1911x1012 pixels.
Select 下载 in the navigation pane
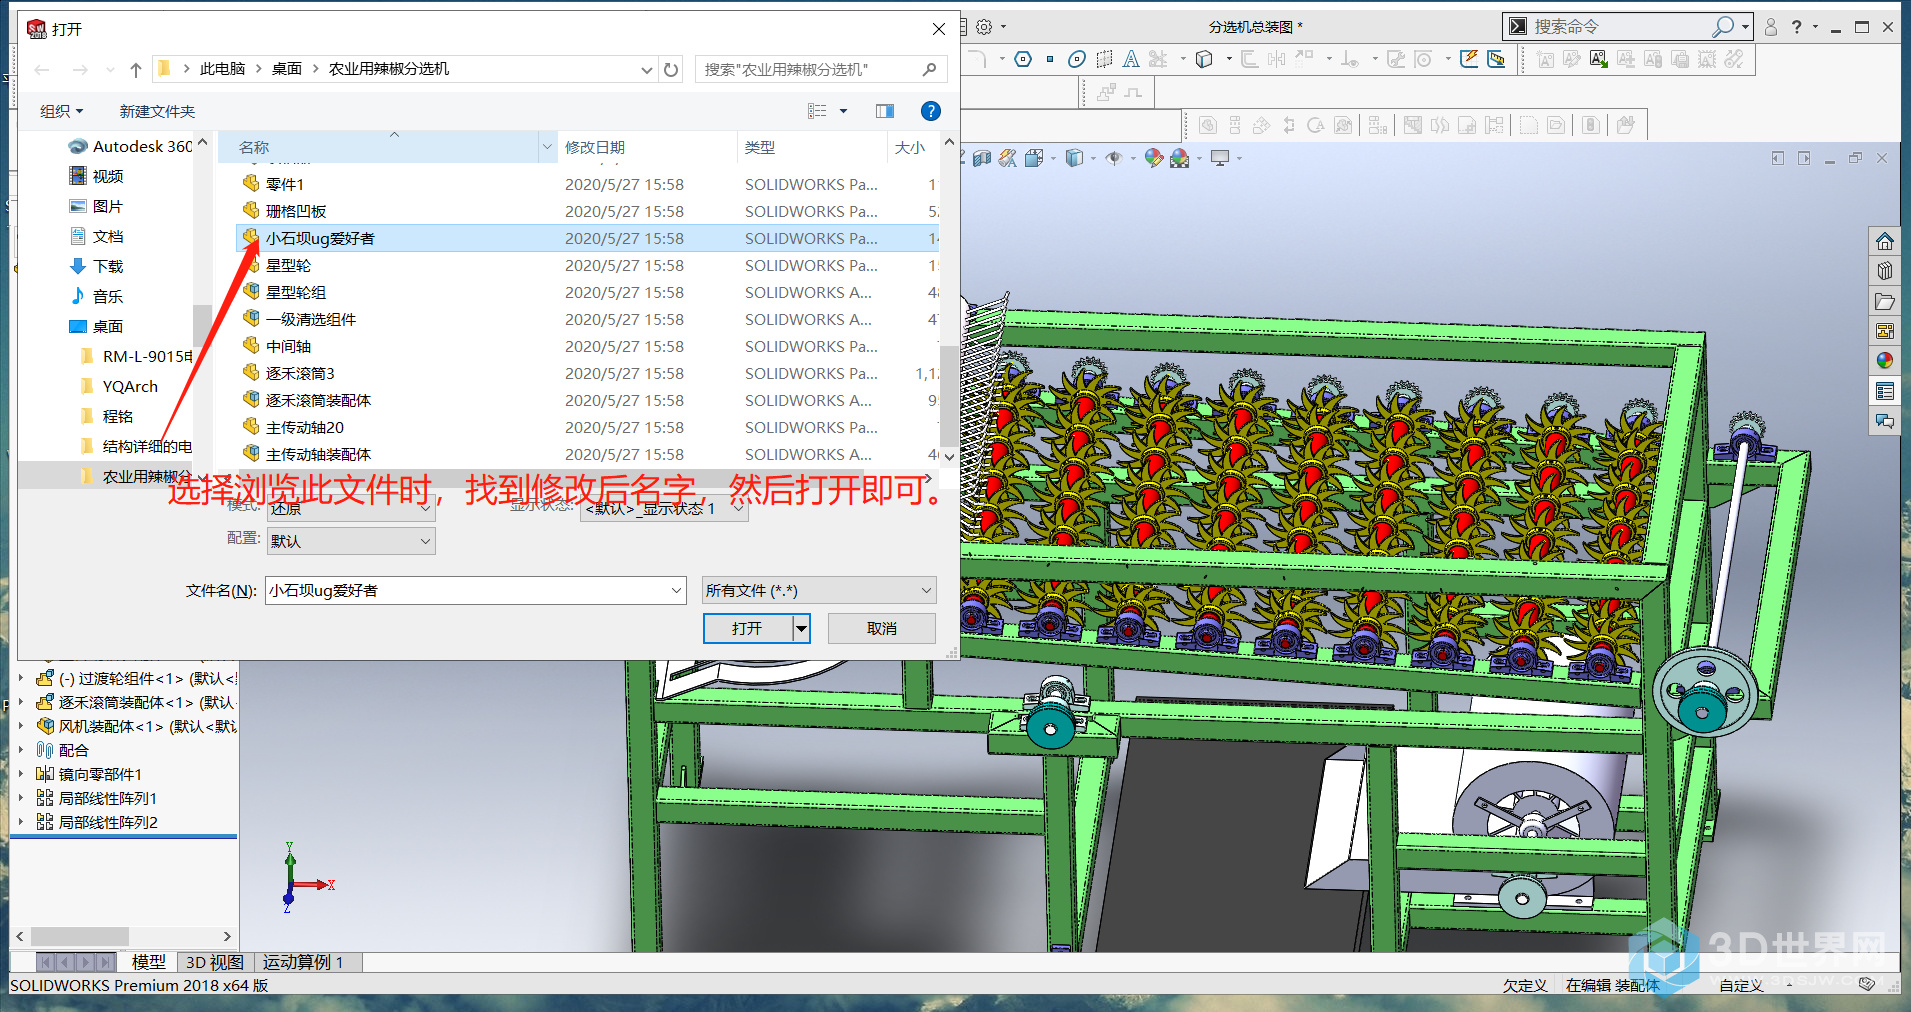tap(108, 266)
